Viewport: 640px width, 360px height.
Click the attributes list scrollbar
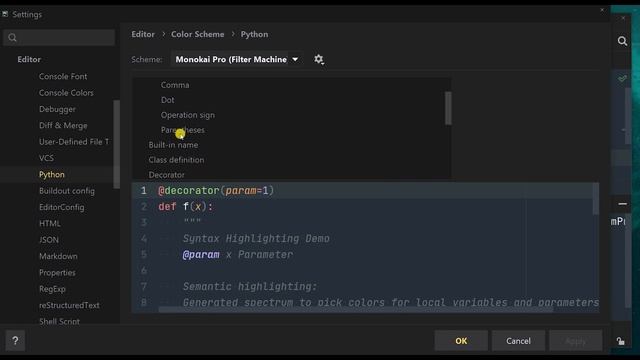coord(448,108)
